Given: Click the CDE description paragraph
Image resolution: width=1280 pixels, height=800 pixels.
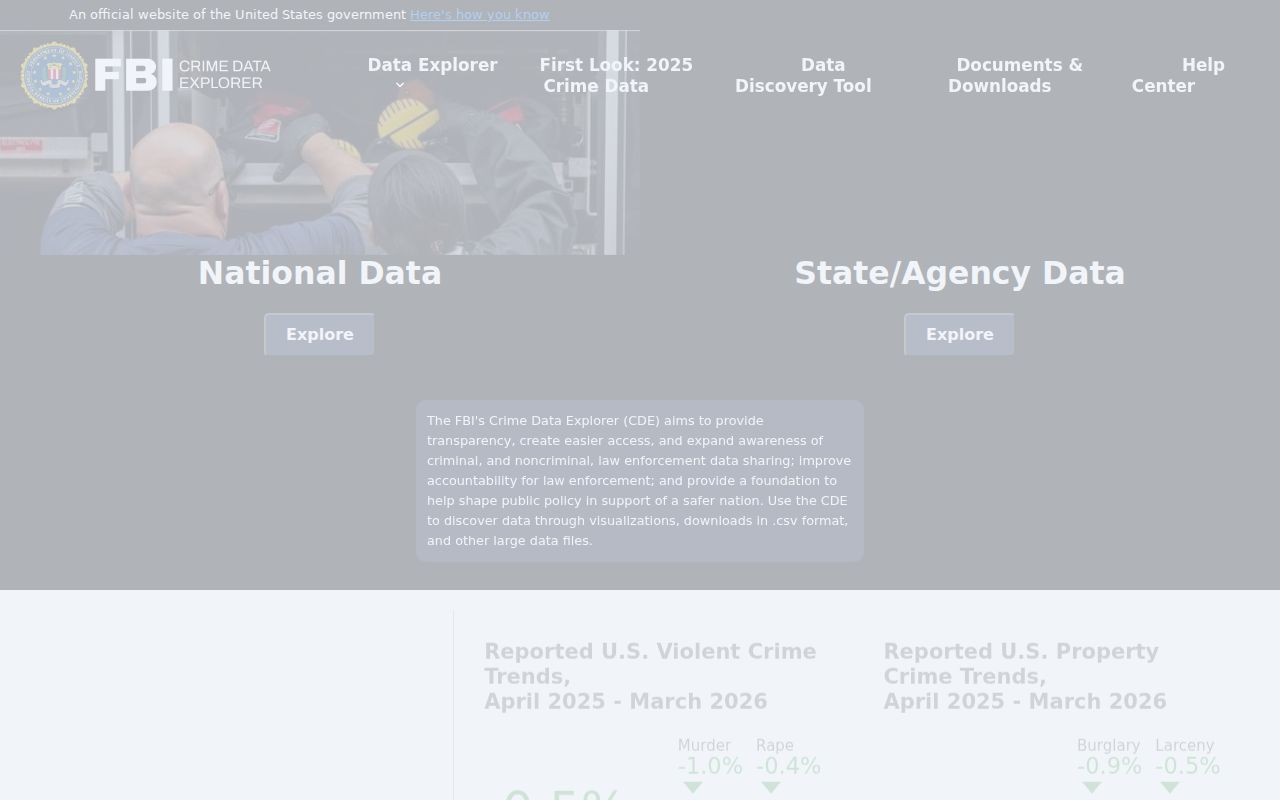Looking at the screenshot, I should (x=639, y=480).
